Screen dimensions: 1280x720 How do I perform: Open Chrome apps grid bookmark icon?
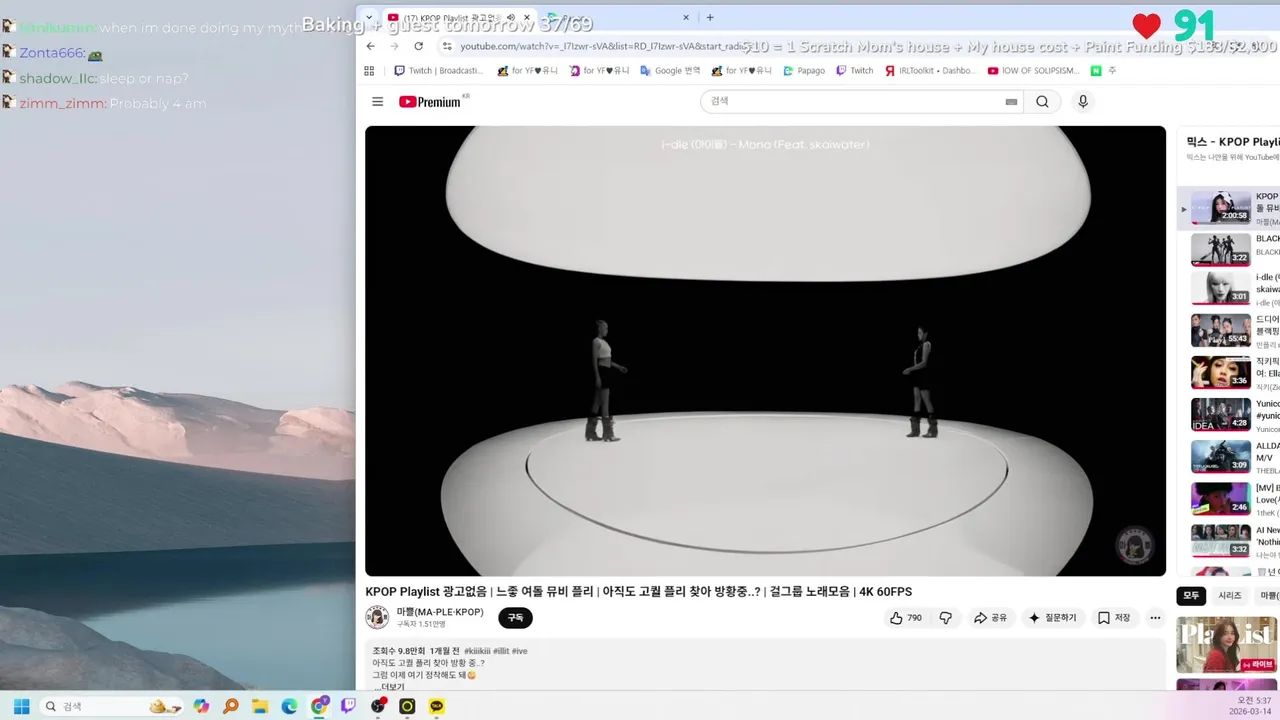(369, 71)
